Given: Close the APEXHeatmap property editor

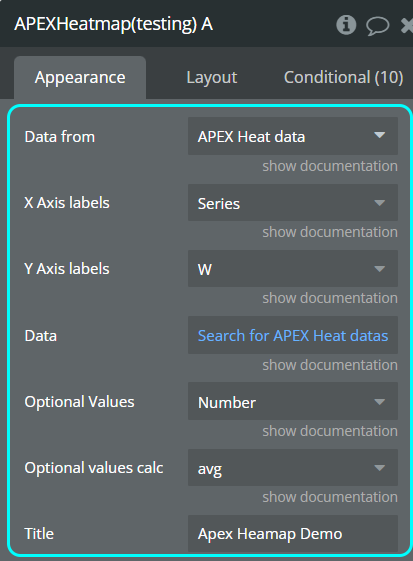Looking at the screenshot, I should pyautogui.click(x=407, y=25).
